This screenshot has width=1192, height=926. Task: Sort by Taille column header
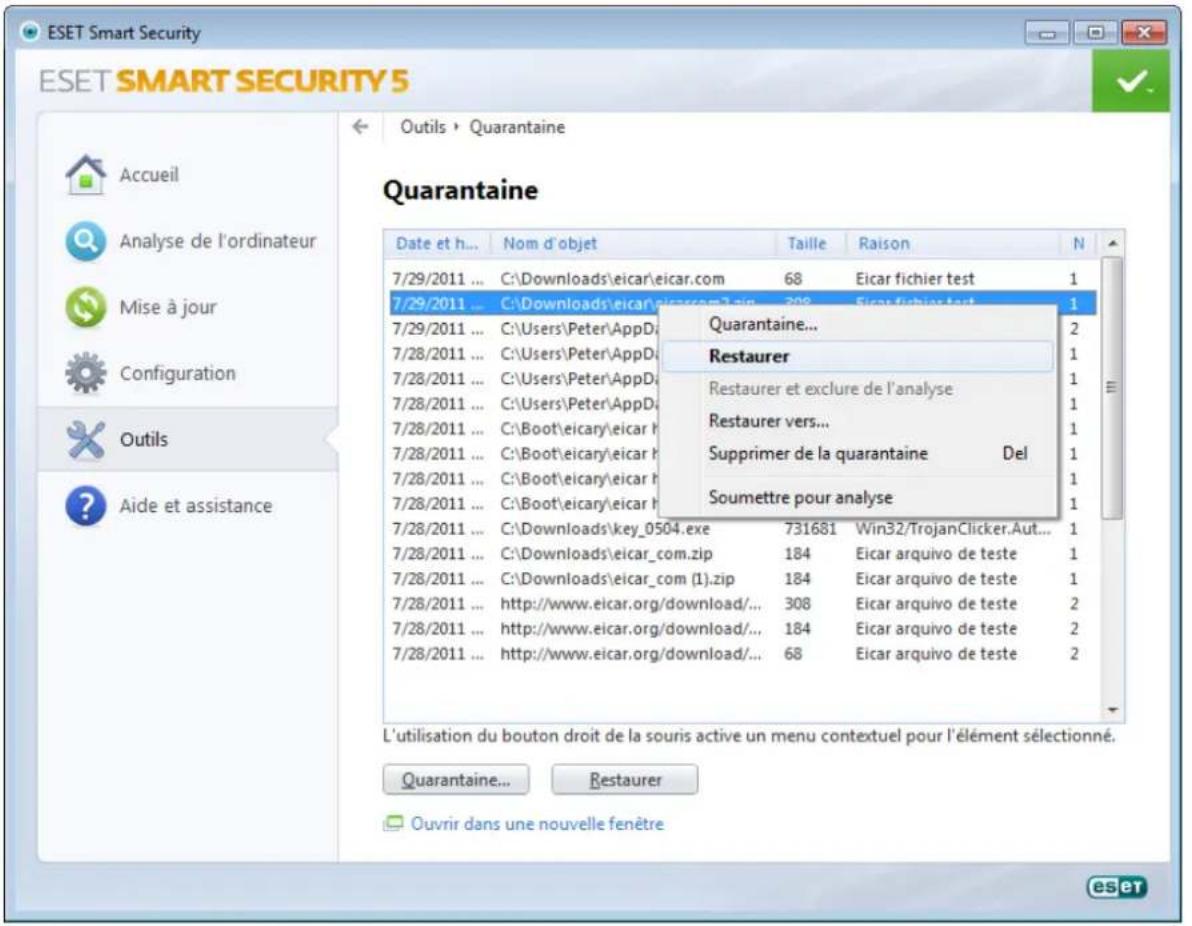coord(812,243)
